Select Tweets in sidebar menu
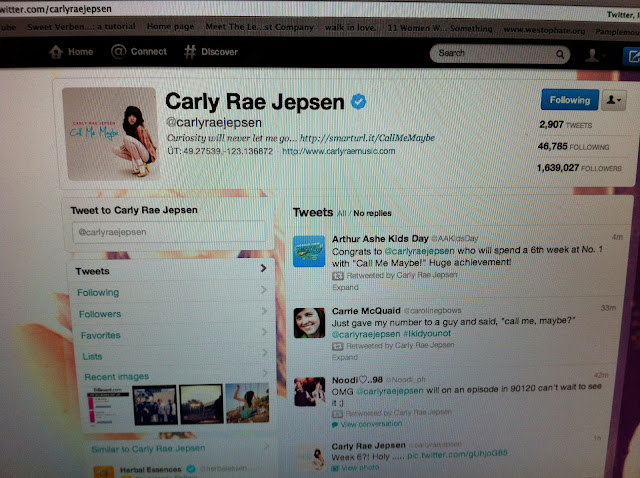The height and width of the screenshot is (478, 640). (x=171, y=271)
